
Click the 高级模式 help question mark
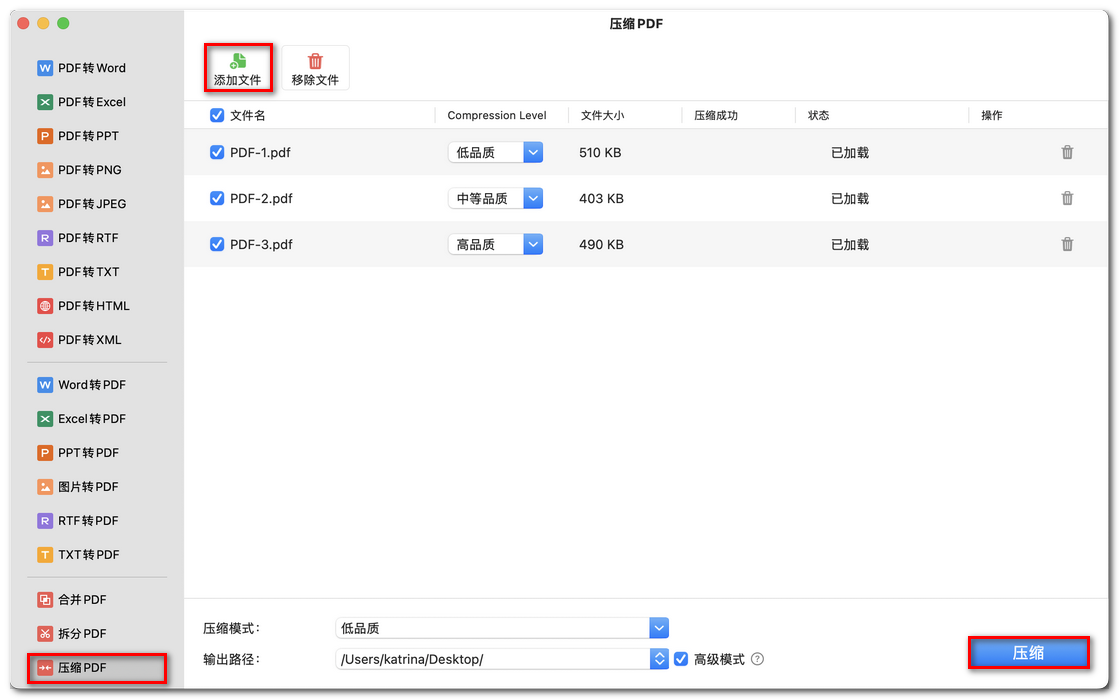(757, 658)
